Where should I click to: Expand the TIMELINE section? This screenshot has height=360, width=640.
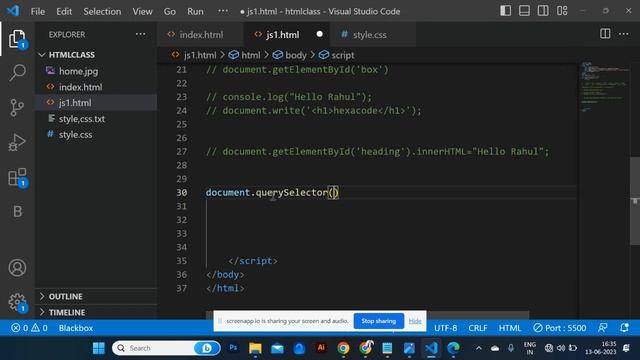pyautogui.click(x=96, y=312)
